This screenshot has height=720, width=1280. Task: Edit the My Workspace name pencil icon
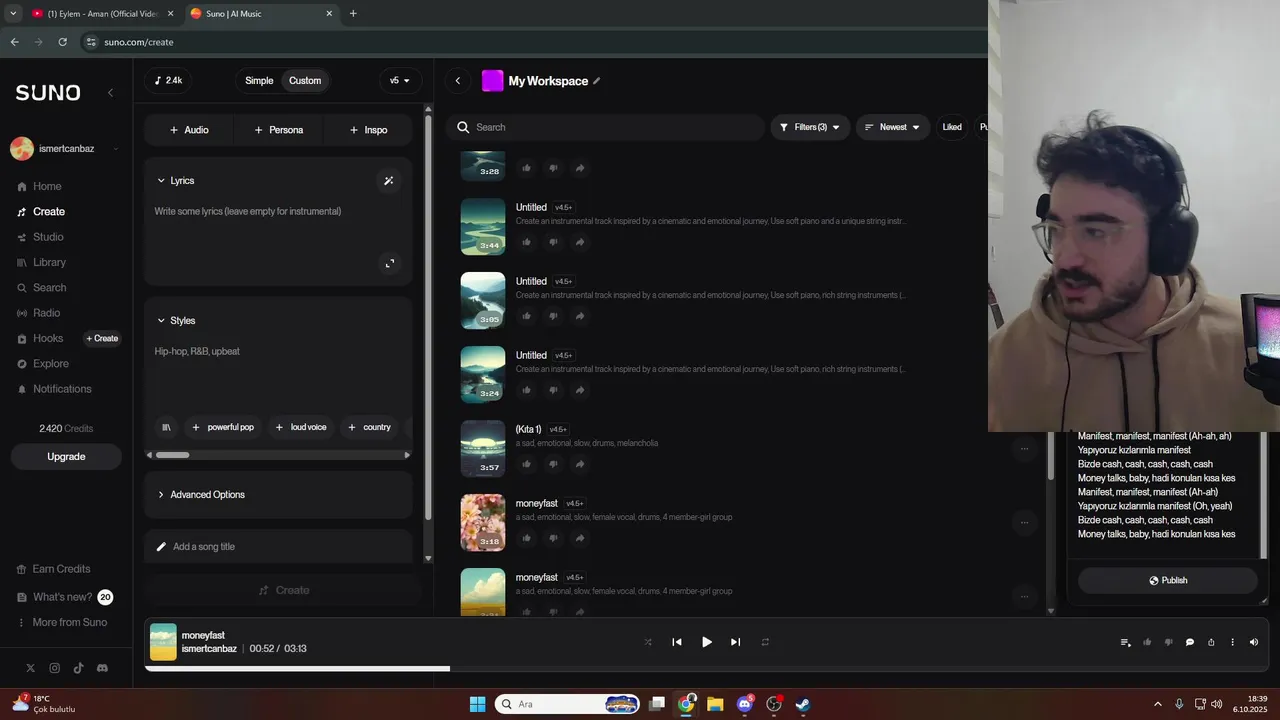click(x=597, y=81)
